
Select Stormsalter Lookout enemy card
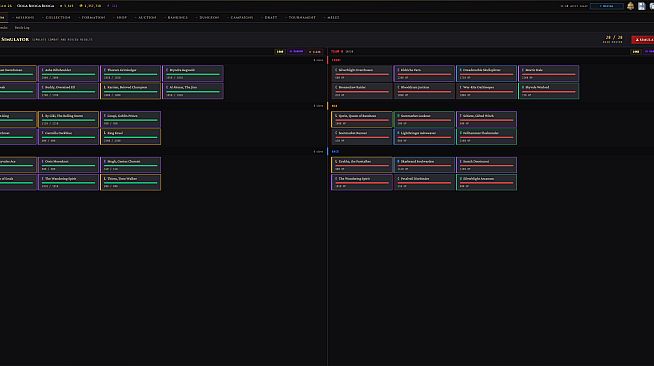(424, 119)
